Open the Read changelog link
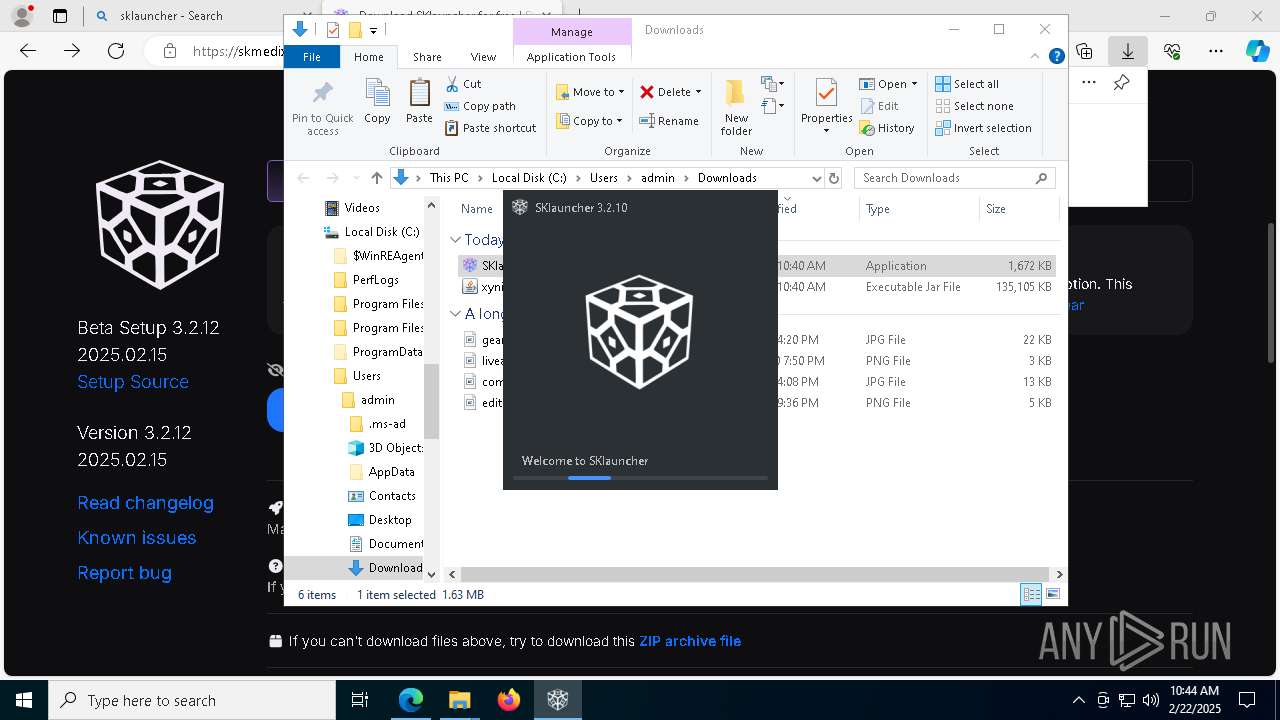Viewport: 1280px width, 720px height. point(145,503)
